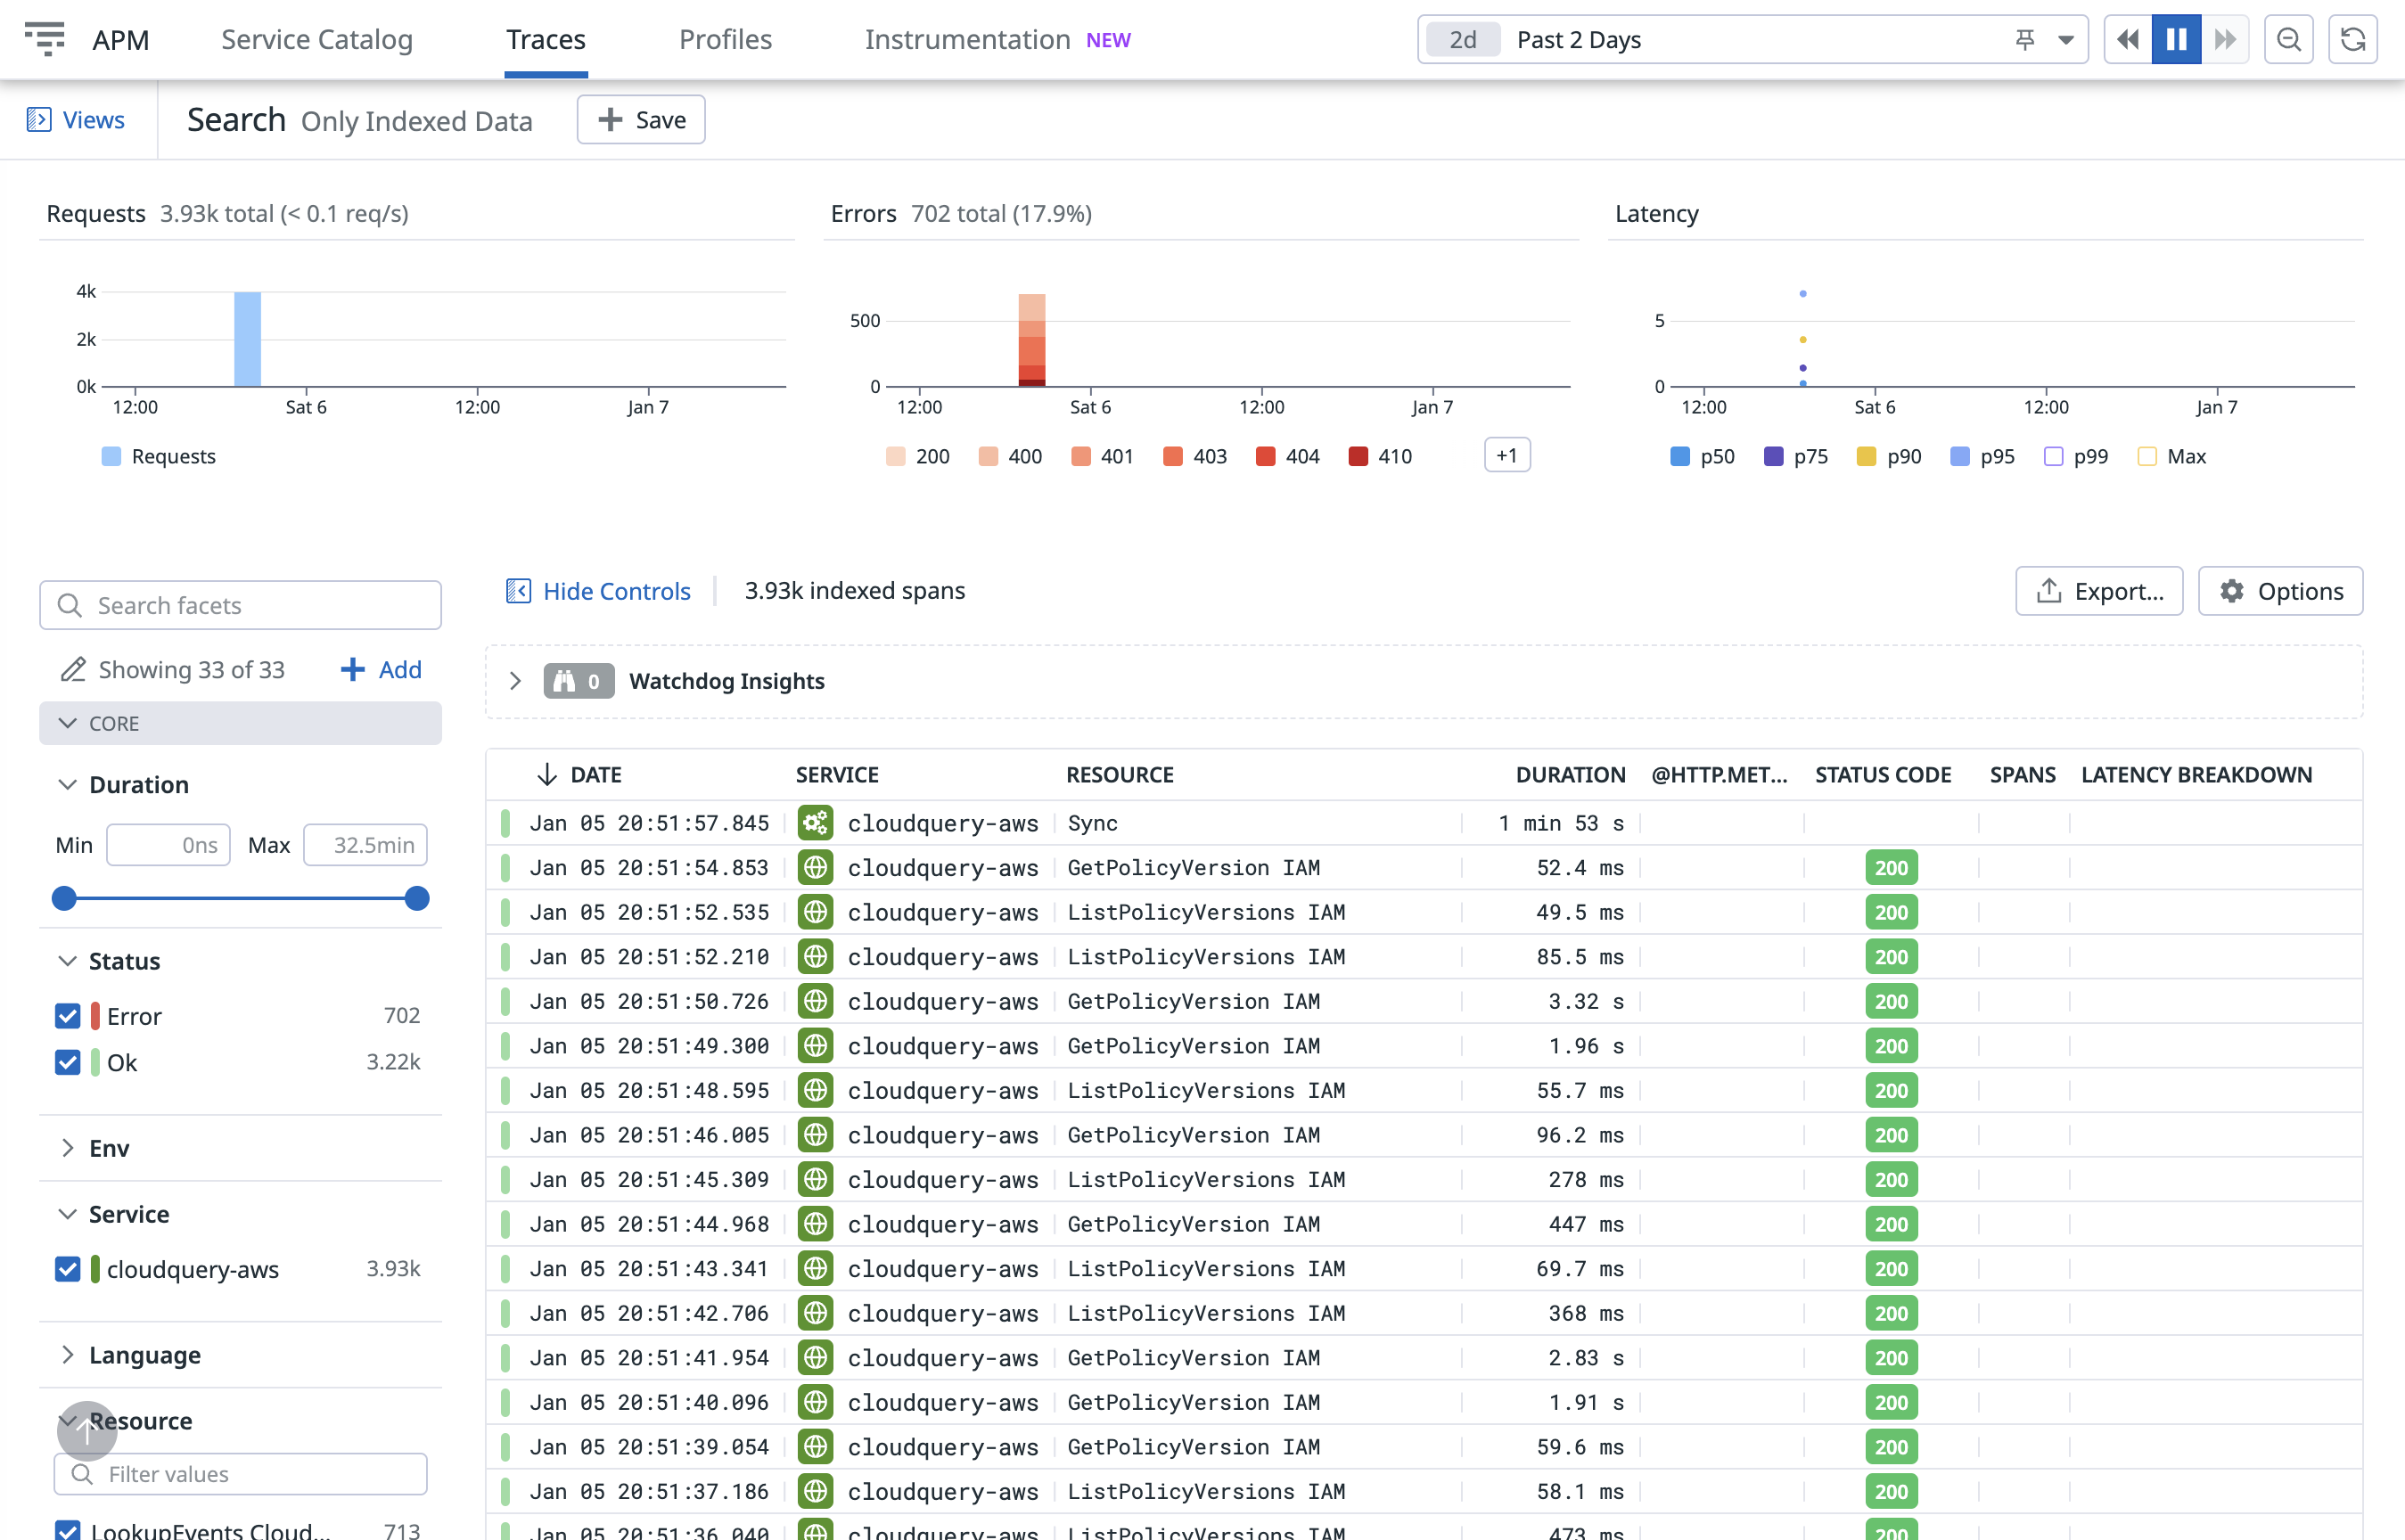Viewport: 2405px width, 1540px height.
Task: Open the Options menu
Action: [x=2280, y=591]
